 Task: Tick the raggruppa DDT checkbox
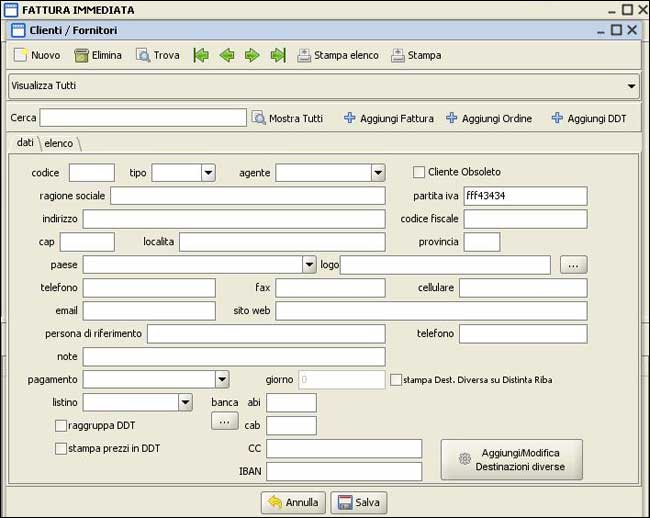tap(61, 425)
